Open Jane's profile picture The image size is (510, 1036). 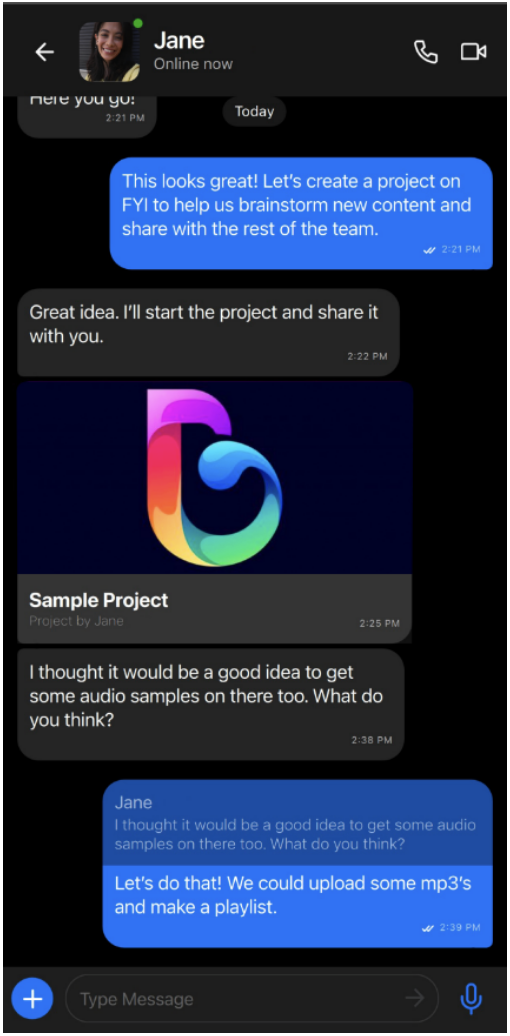(110, 52)
